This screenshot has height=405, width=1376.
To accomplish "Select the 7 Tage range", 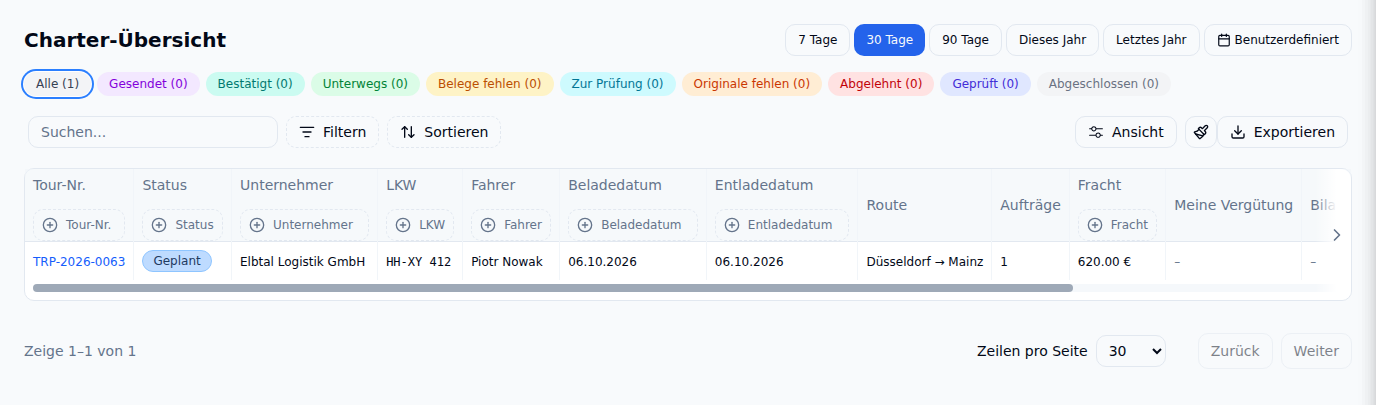I will (x=817, y=40).
